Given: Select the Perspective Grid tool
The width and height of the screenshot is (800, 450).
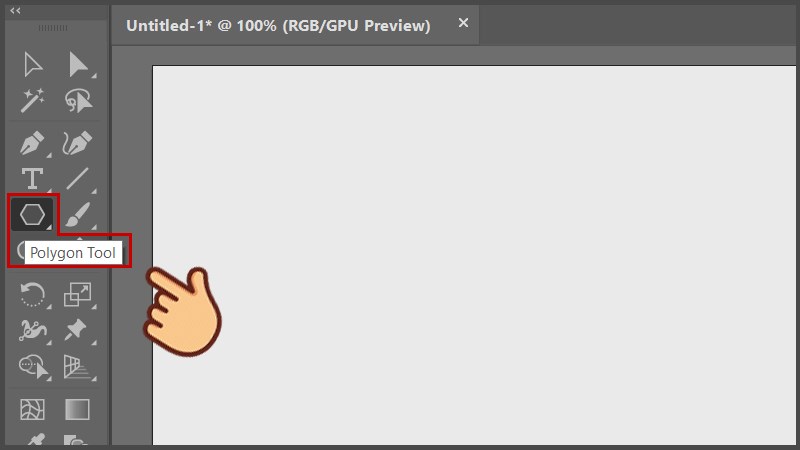Looking at the screenshot, I should click(x=78, y=367).
